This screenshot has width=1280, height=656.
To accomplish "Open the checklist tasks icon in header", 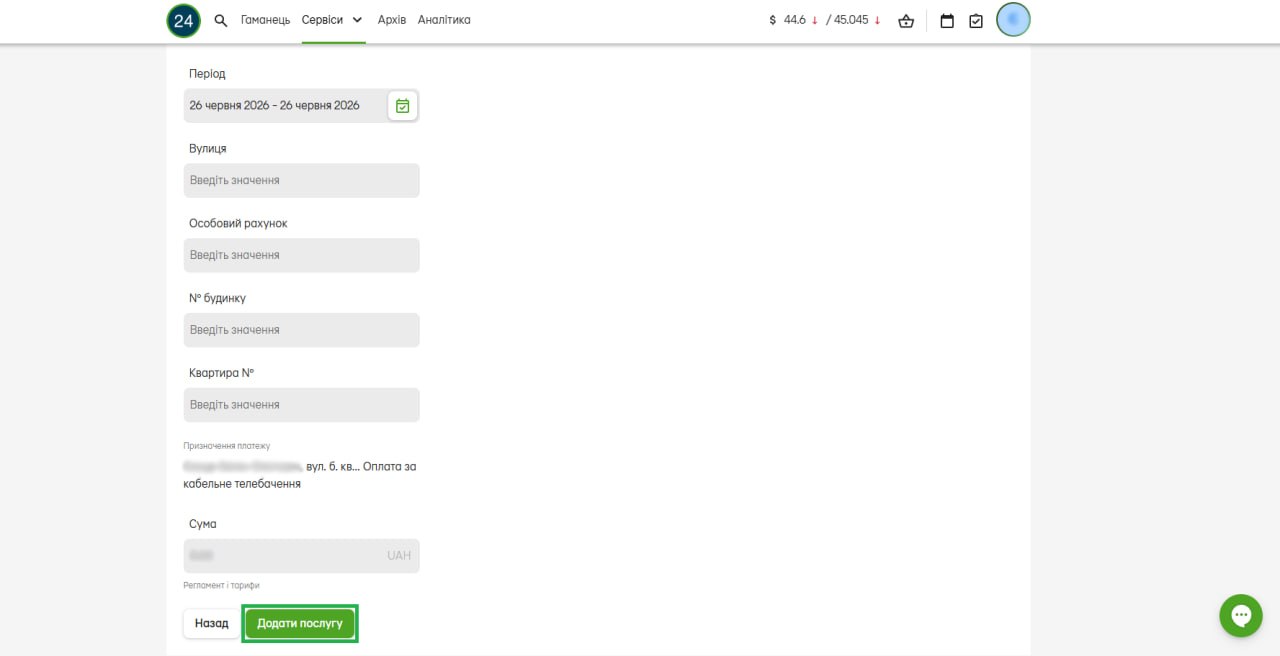I will (976, 20).
